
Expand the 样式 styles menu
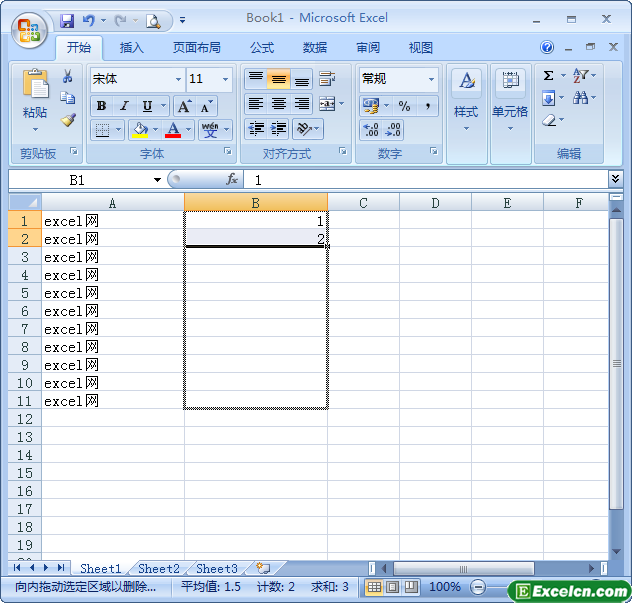(x=466, y=114)
